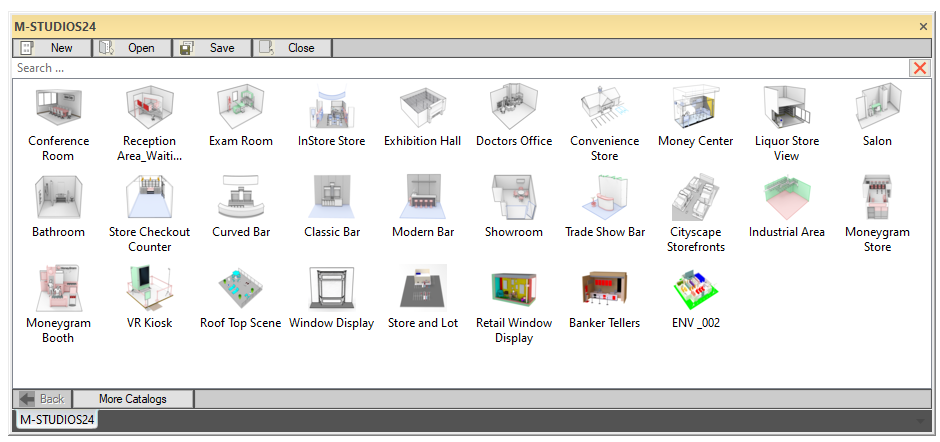Image resolution: width=940 pixels, height=442 pixels.
Task: Expand the tab list dropdown arrow
Action: (x=920, y=421)
